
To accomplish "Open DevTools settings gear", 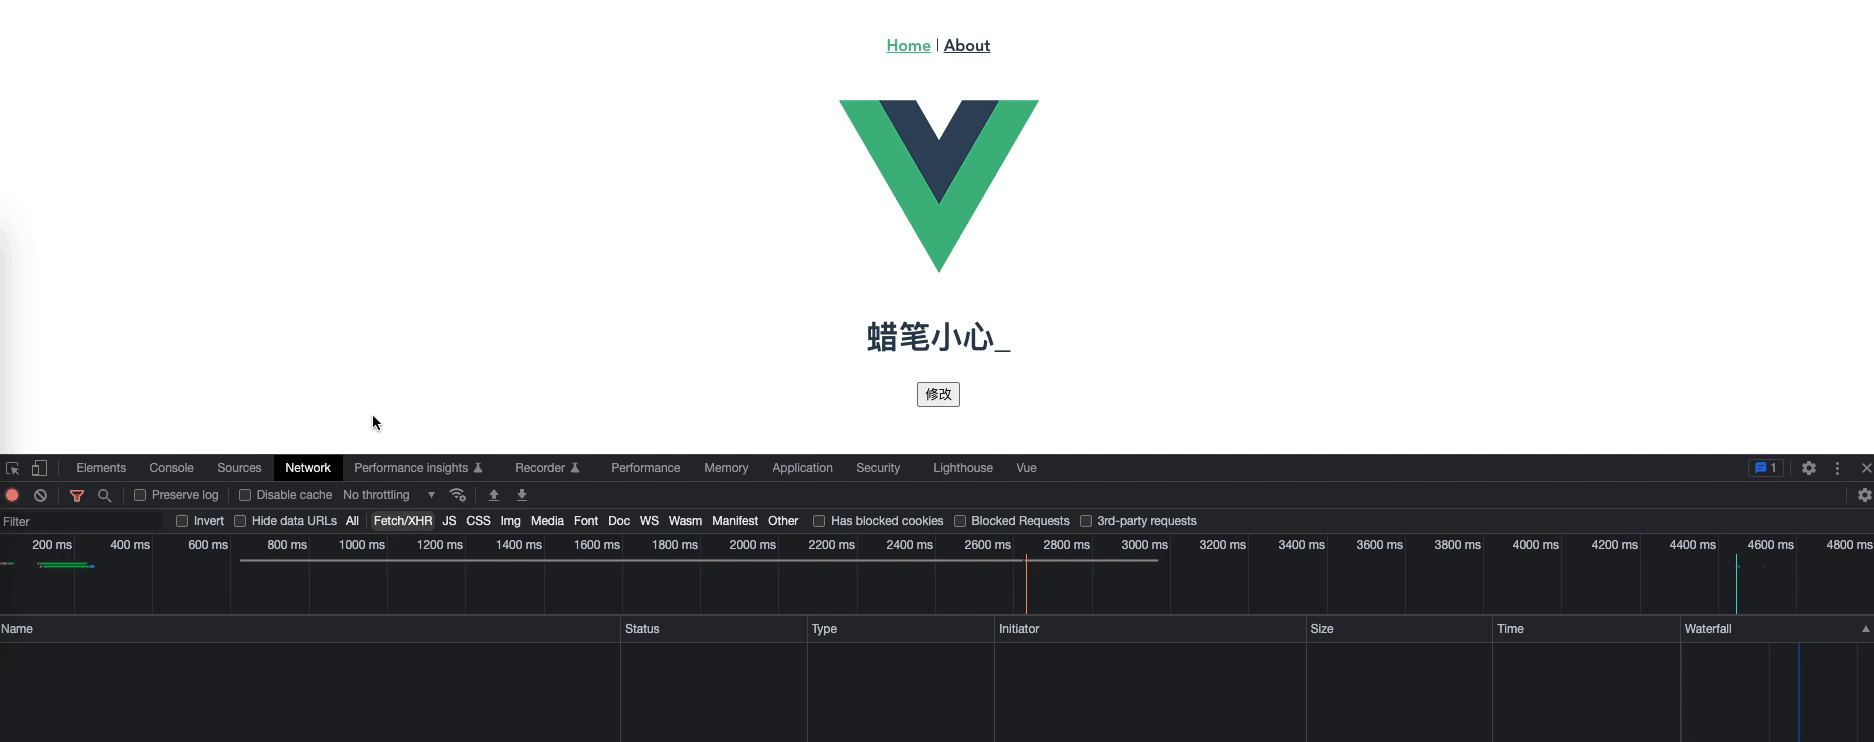I will point(1808,468).
